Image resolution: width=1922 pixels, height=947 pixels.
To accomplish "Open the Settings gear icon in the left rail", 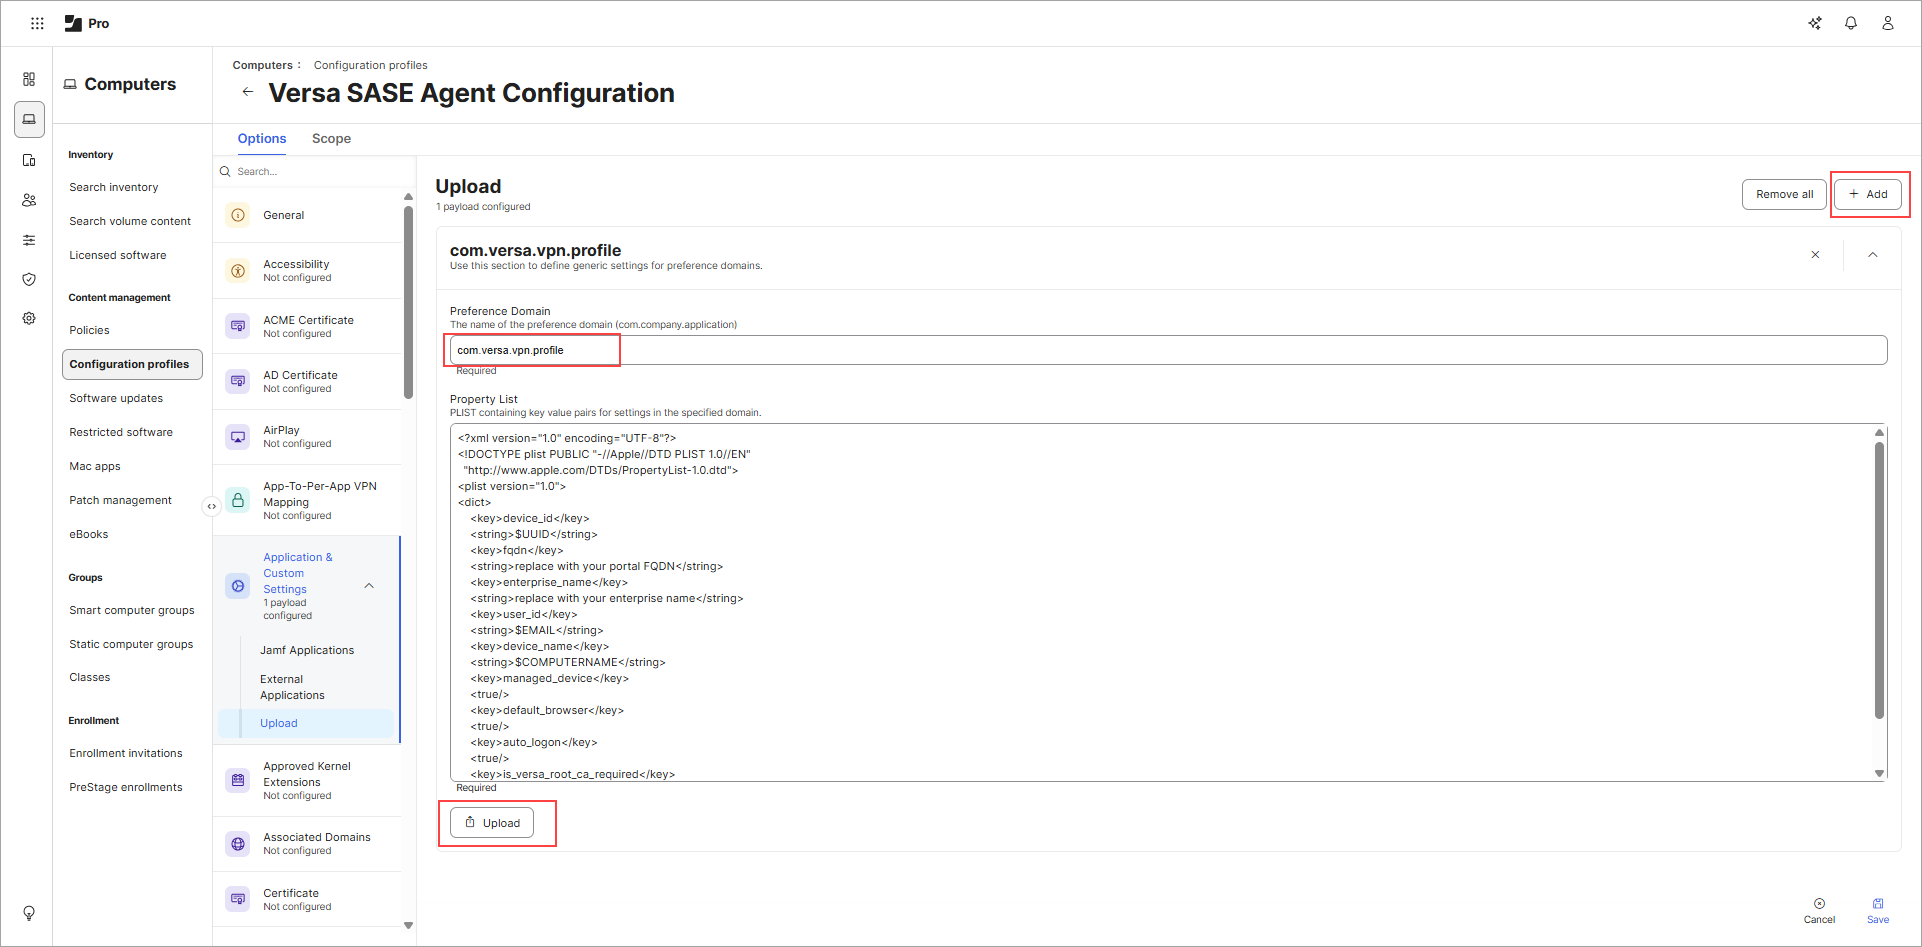I will (x=29, y=318).
